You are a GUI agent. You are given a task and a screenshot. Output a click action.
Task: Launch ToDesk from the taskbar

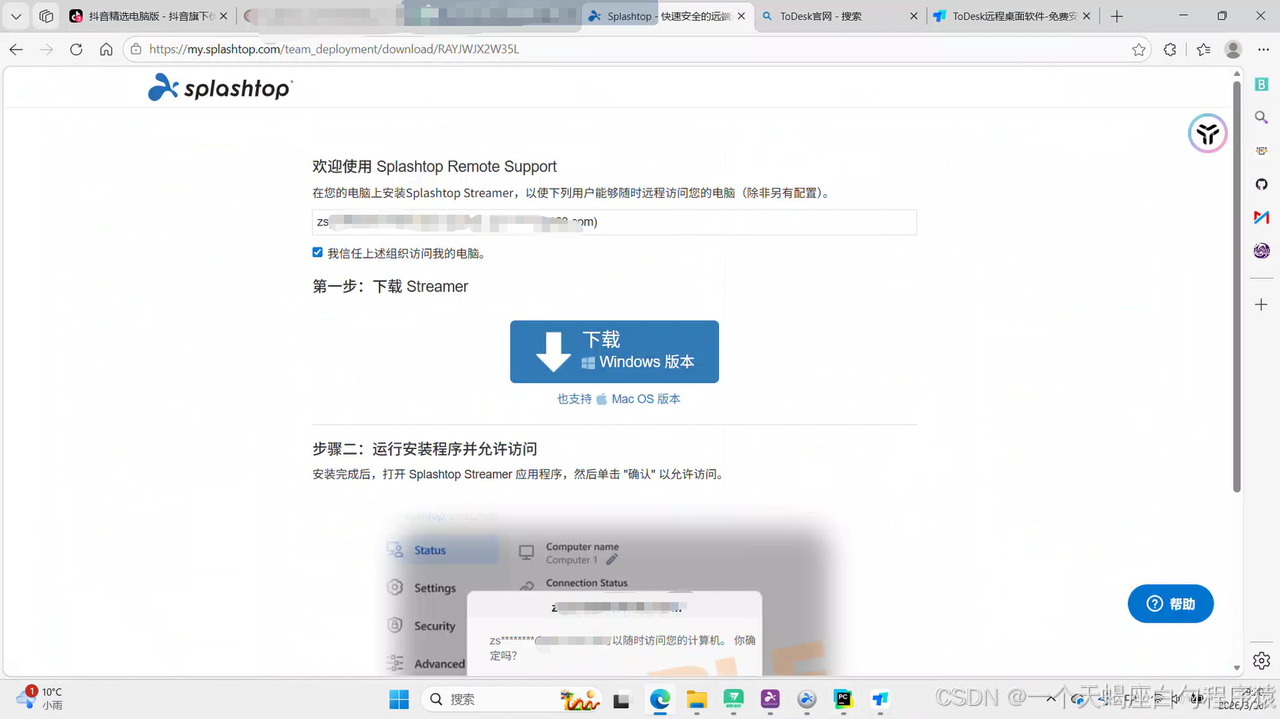879,698
